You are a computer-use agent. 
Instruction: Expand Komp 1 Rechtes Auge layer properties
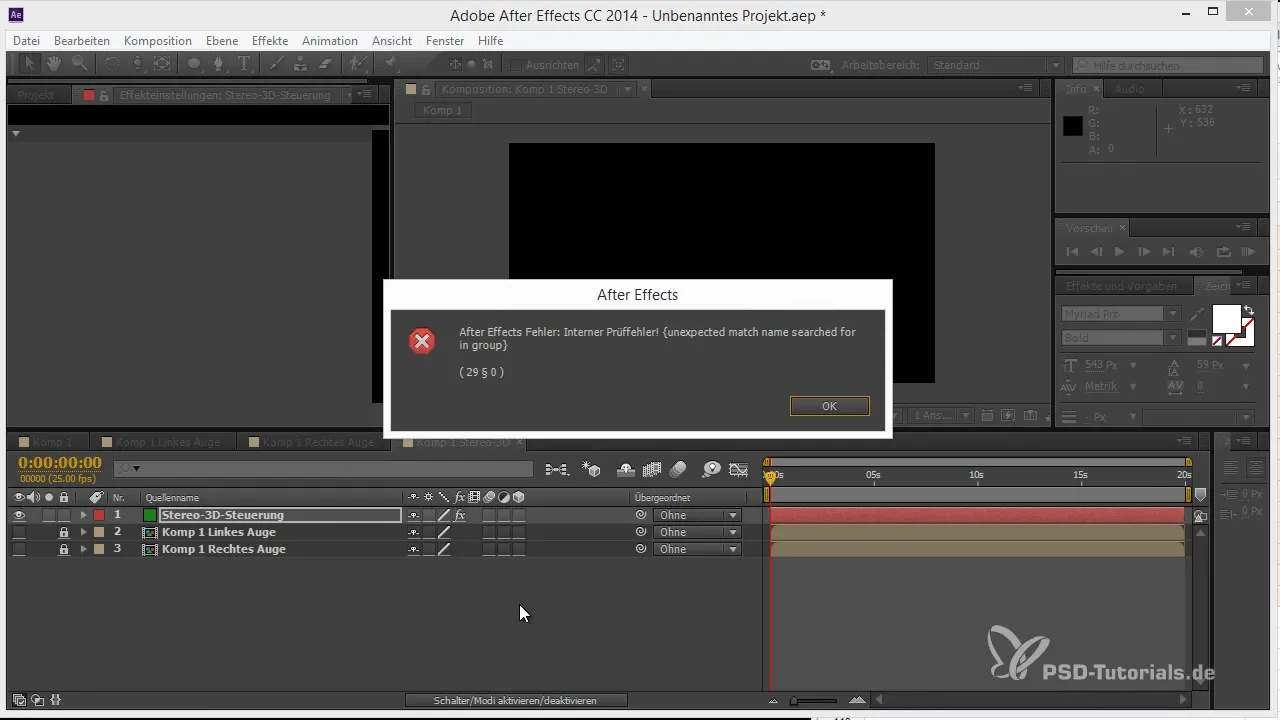pos(84,550)
